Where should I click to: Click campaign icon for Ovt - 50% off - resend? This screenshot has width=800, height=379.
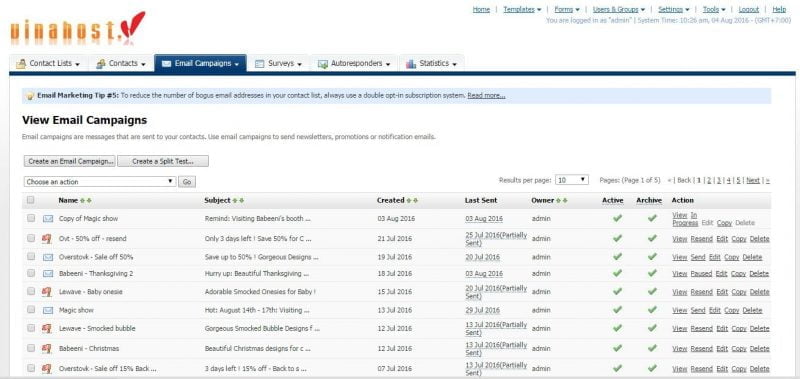pos(47,238)
